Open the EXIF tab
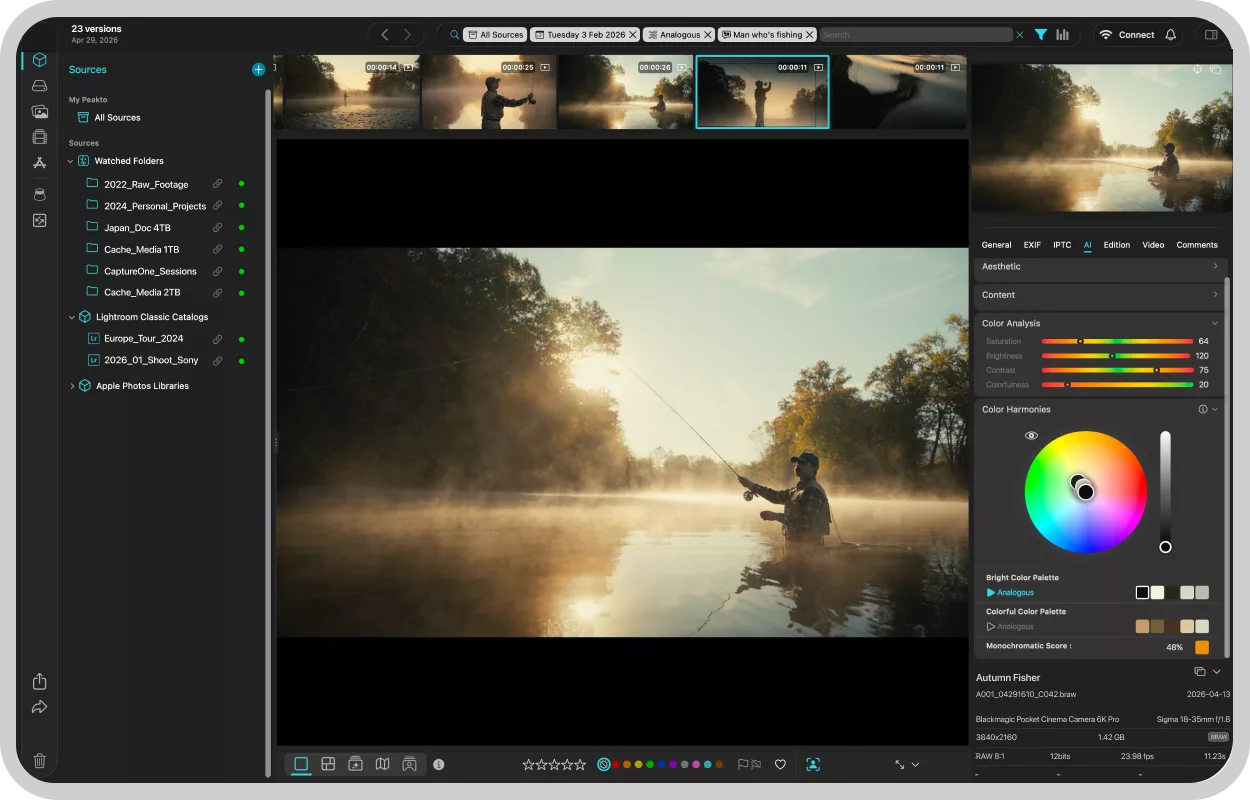Image resolution: width=1250 pixels, height=800 pixels. point(1032,245)
